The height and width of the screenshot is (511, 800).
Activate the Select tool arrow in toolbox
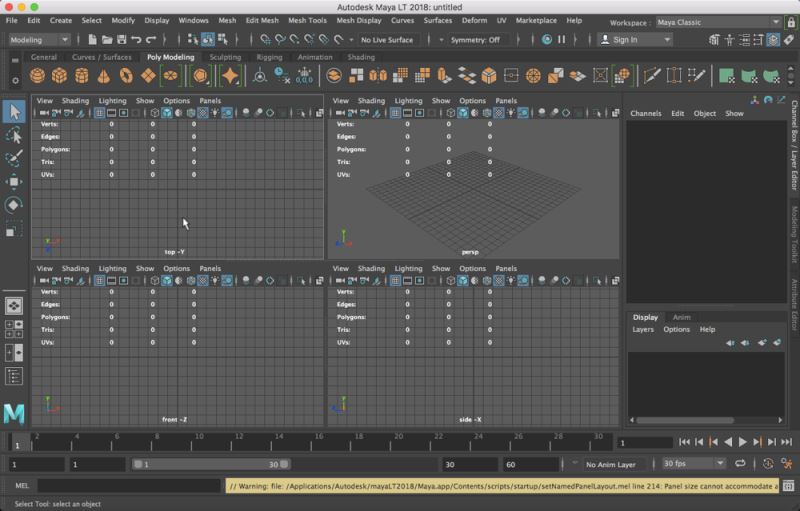[x=14, y=111]
